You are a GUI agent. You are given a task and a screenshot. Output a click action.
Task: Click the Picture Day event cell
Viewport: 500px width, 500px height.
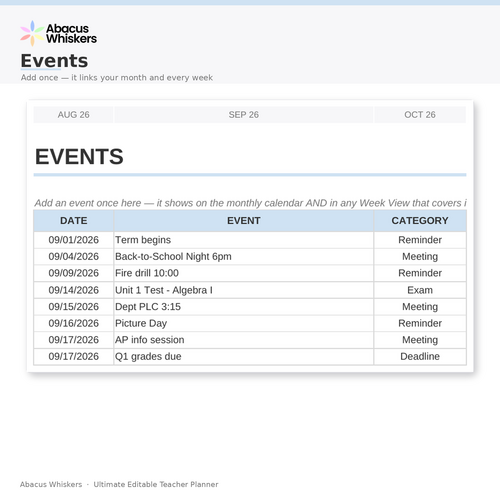244,323
